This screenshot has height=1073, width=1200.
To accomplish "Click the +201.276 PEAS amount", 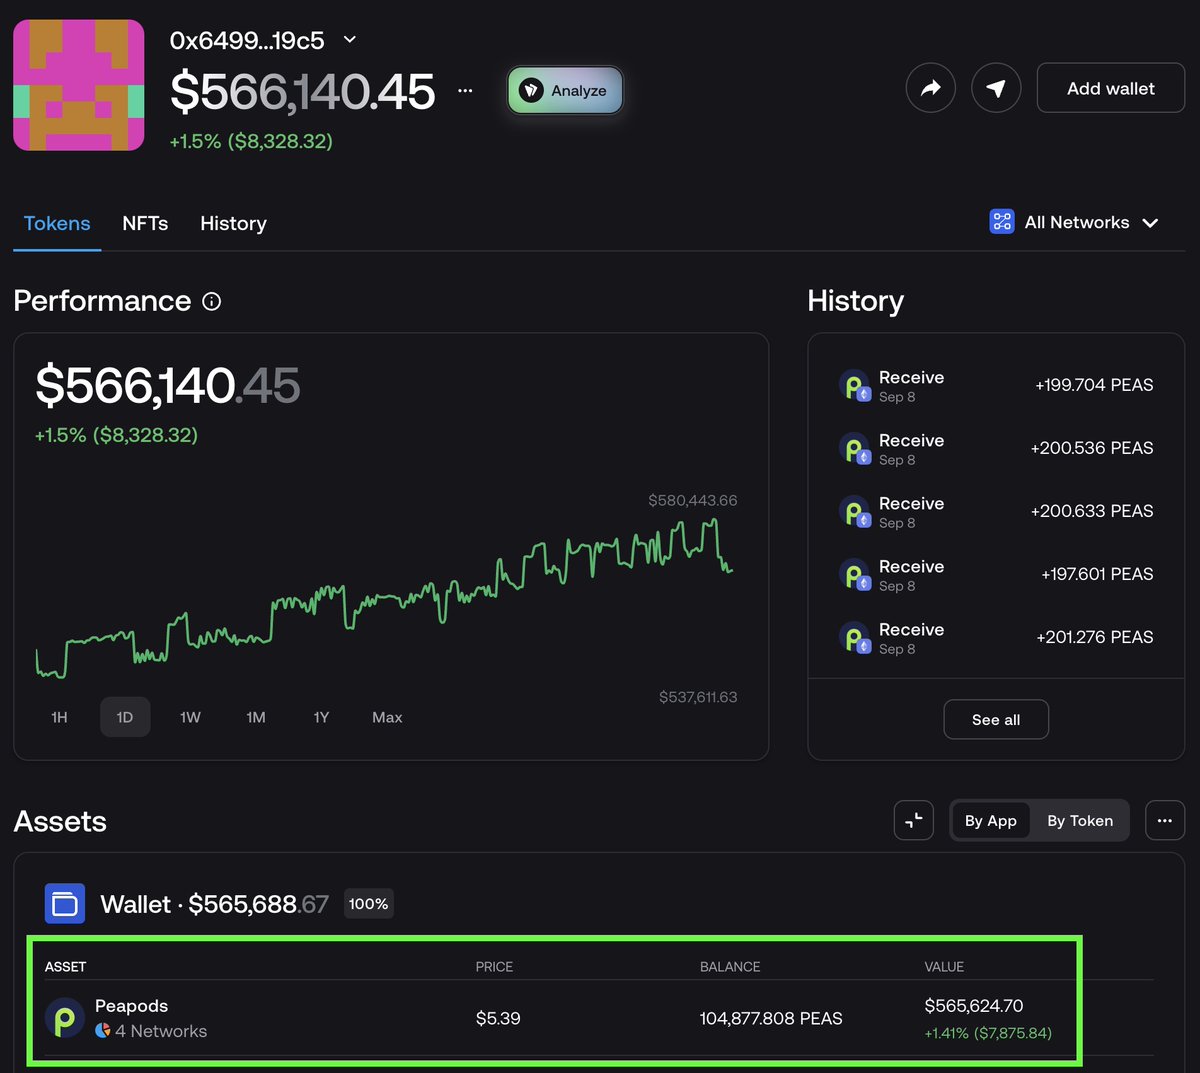I will coord(1095,637).
